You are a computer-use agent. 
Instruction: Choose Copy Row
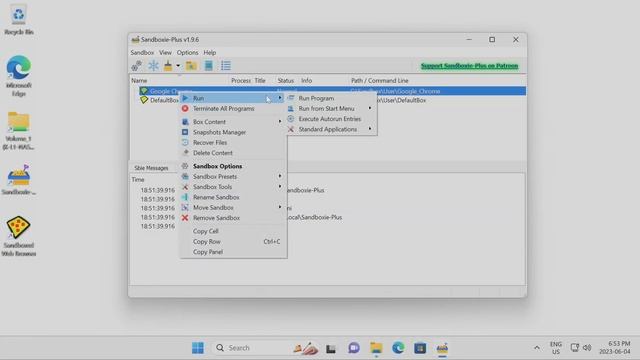pos(233,242)
